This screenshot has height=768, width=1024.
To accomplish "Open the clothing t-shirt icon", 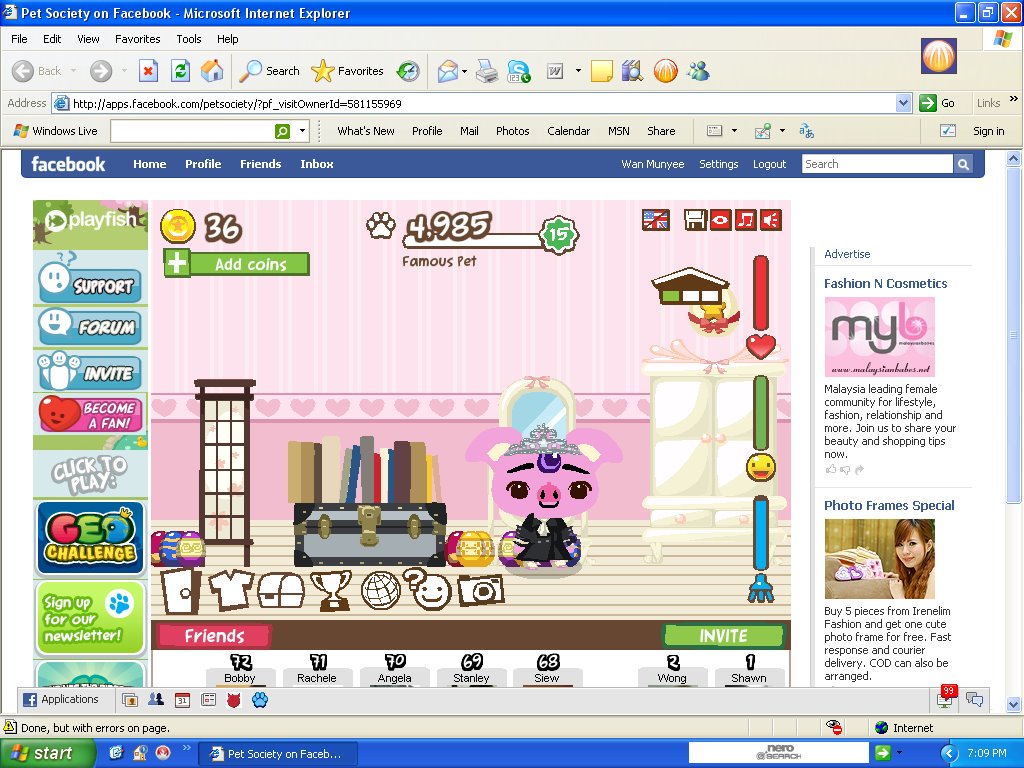I will [x=230, y=589].
